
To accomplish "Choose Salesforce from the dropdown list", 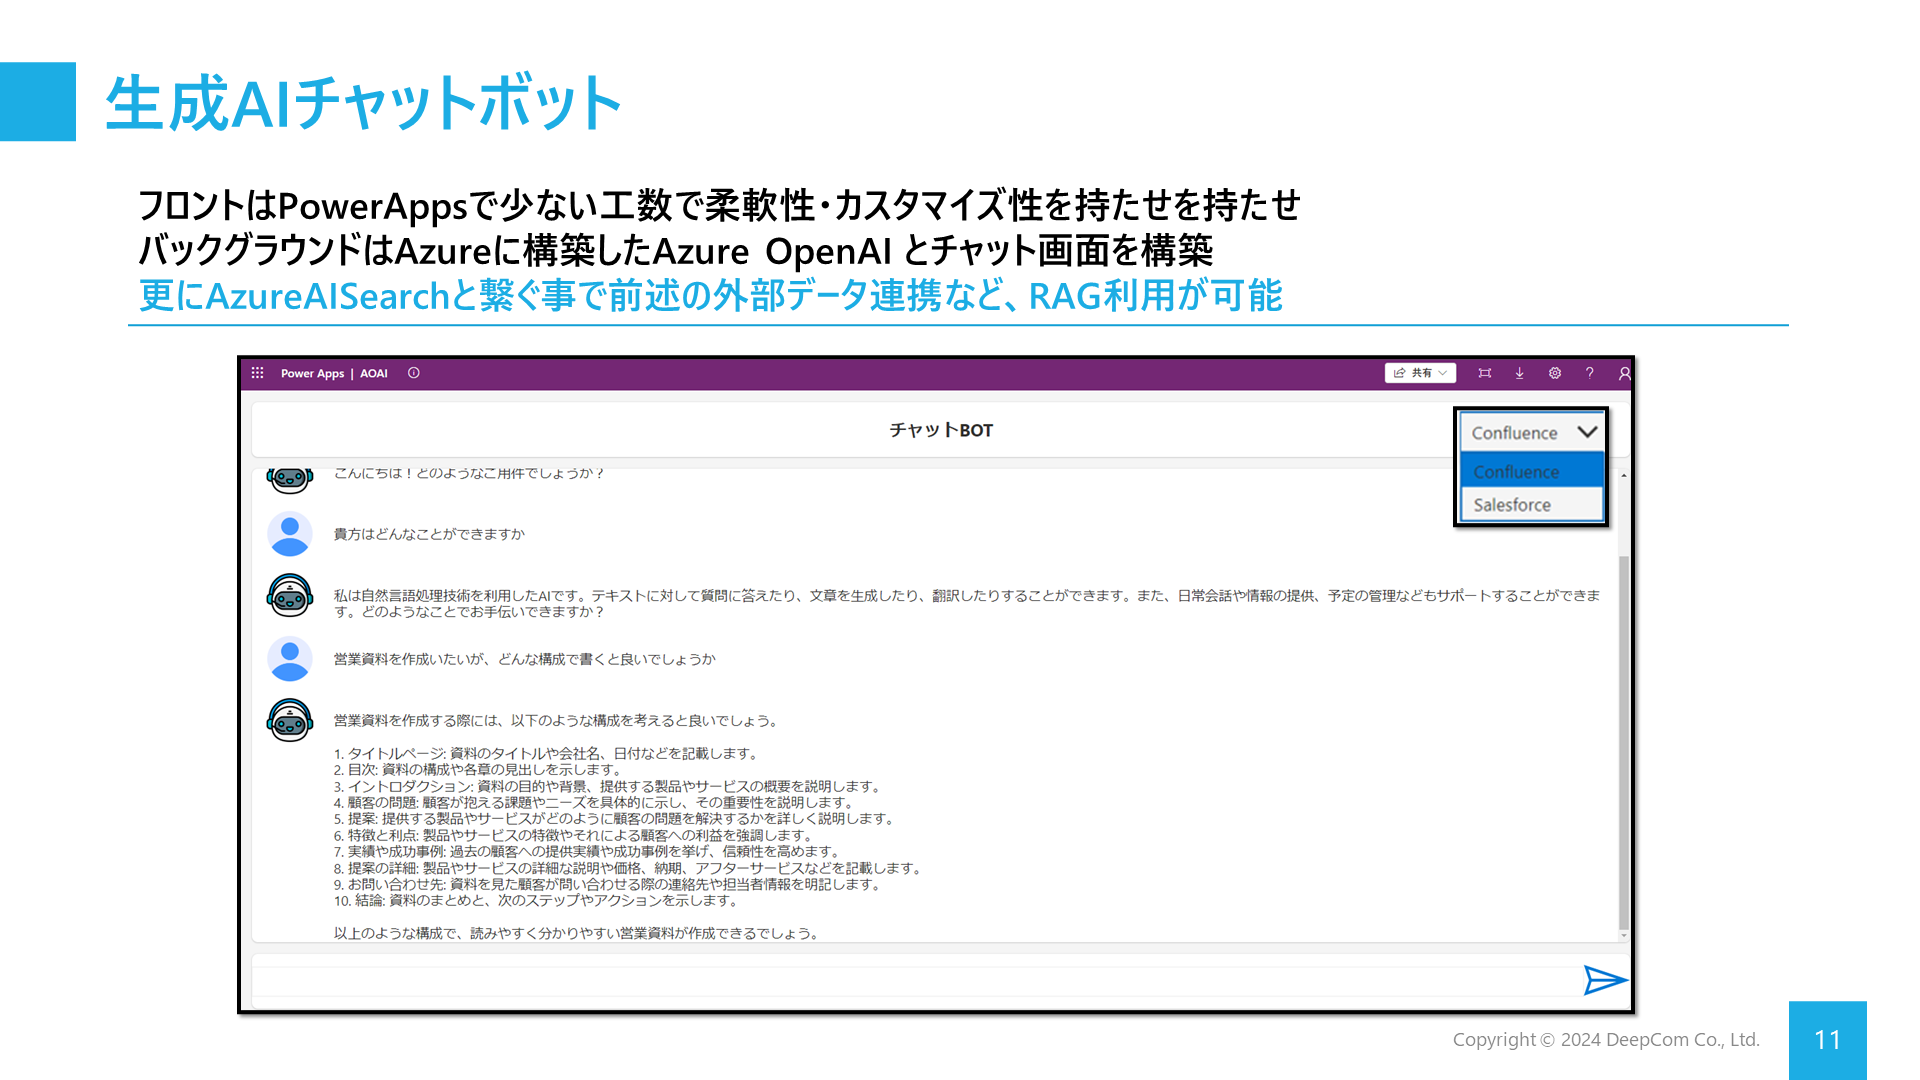I will pyautogui.click(x=1531, y=504).
